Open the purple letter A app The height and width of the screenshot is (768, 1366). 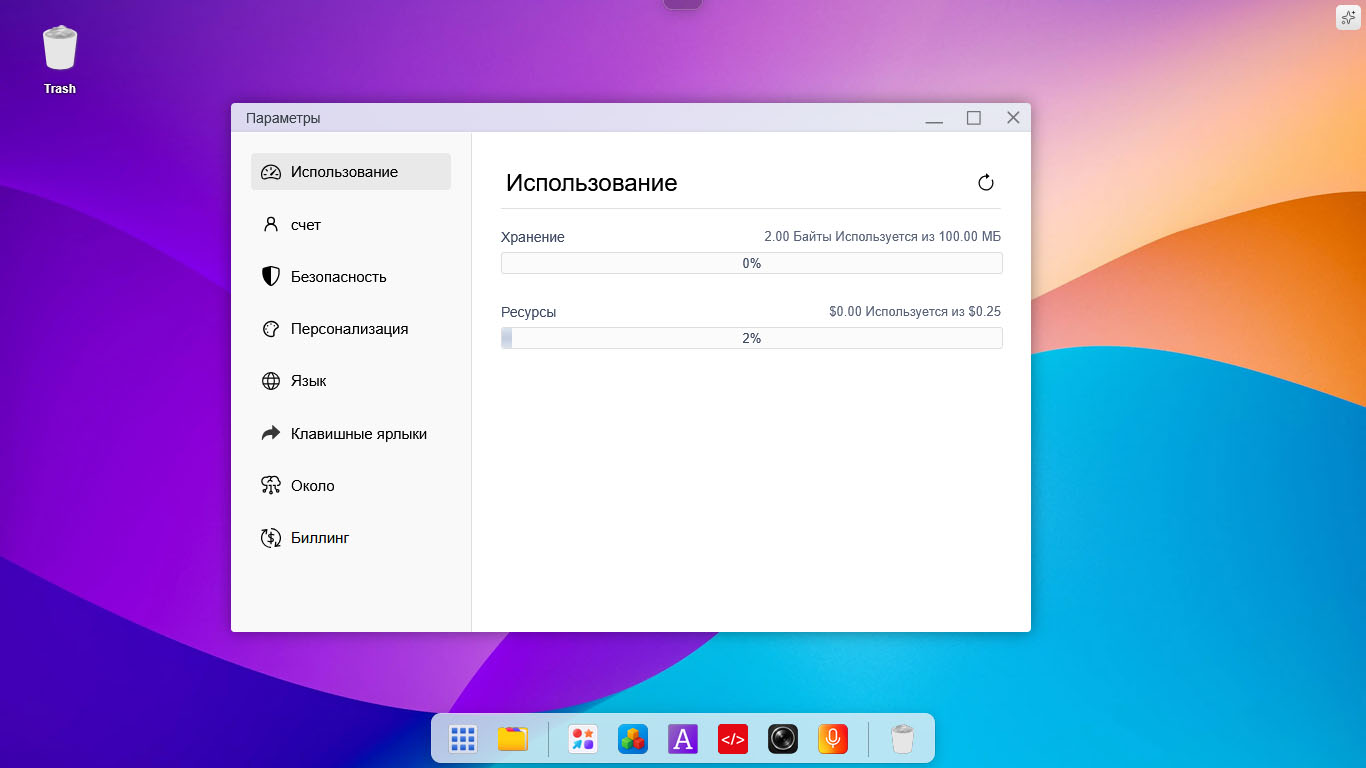[683, 739]
